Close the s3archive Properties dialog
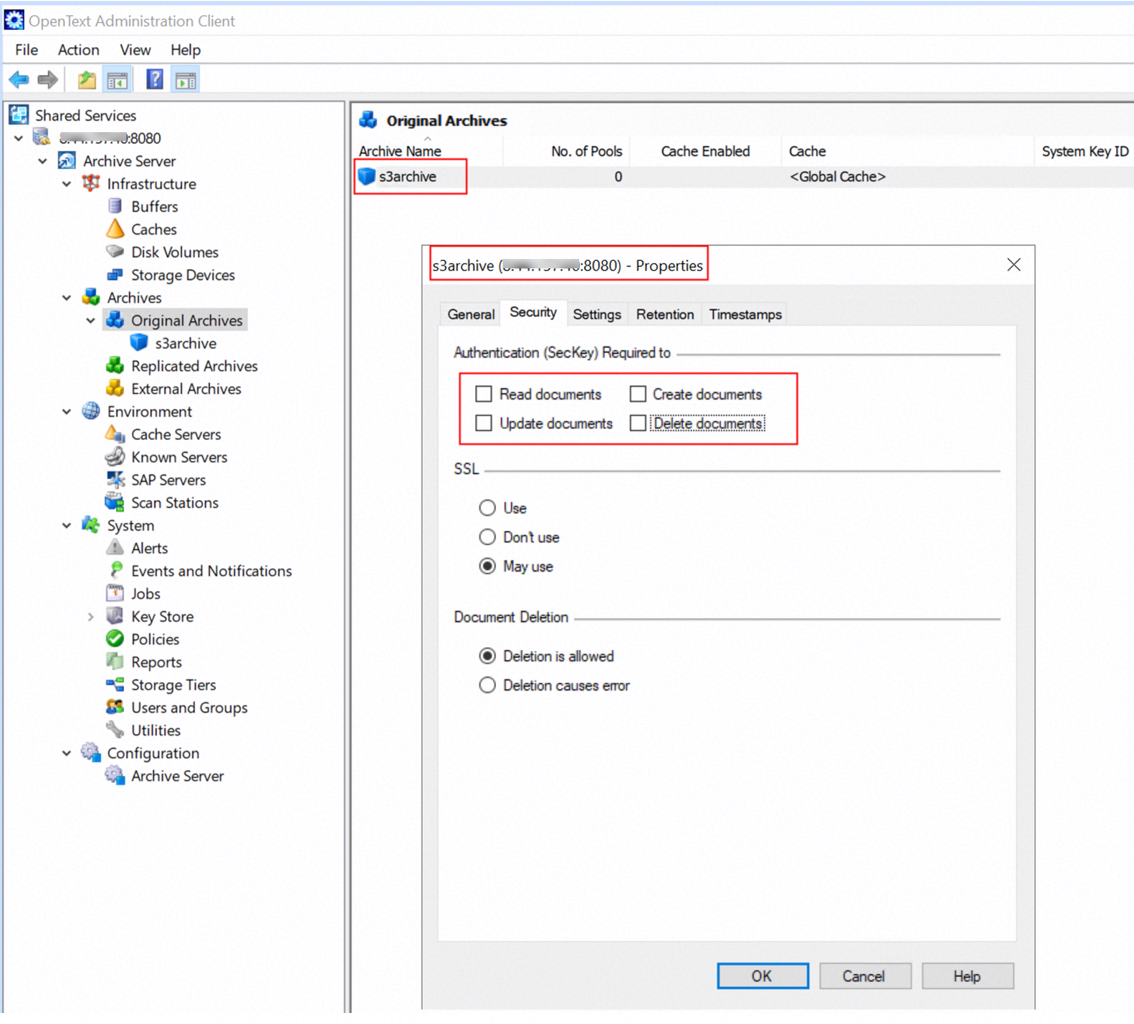Screen dimensions: 1134x1024 (x=1014, y=265)
